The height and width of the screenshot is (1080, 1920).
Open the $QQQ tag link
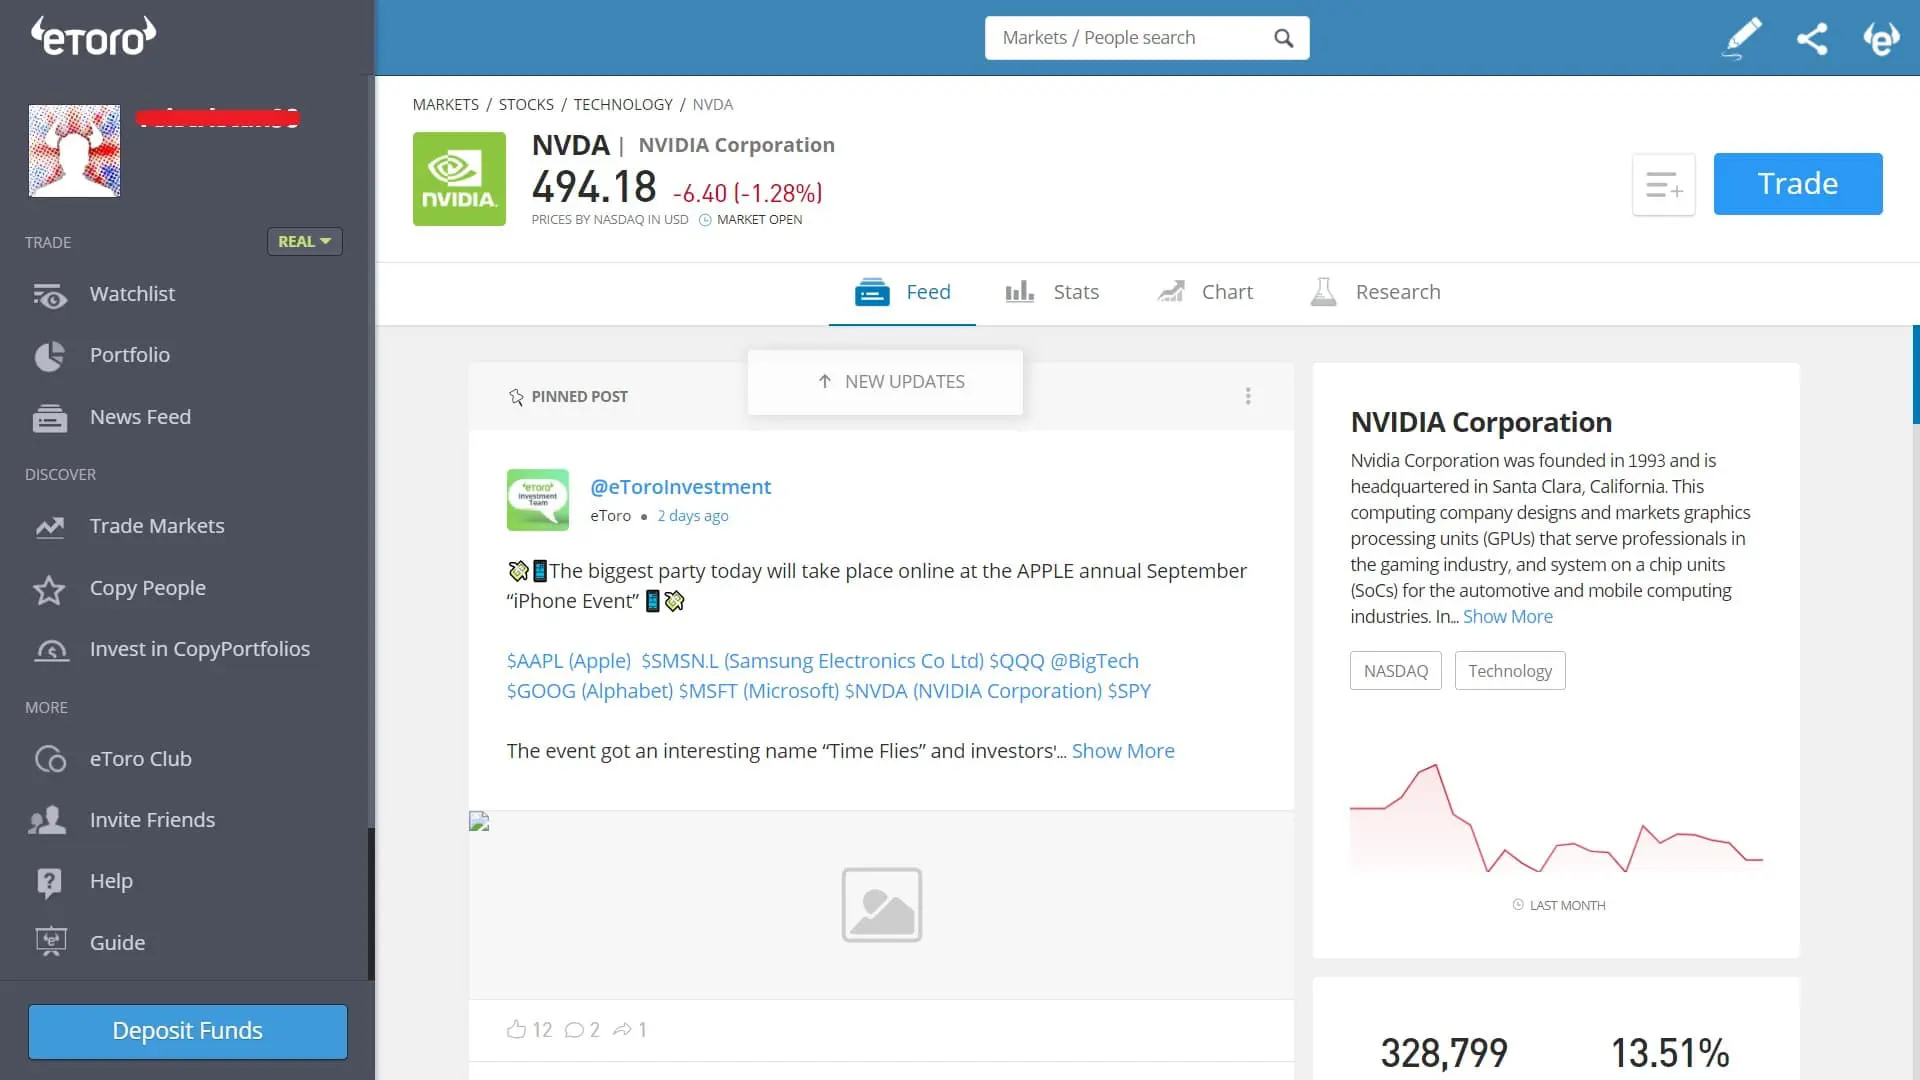[x=1016, y=661]
